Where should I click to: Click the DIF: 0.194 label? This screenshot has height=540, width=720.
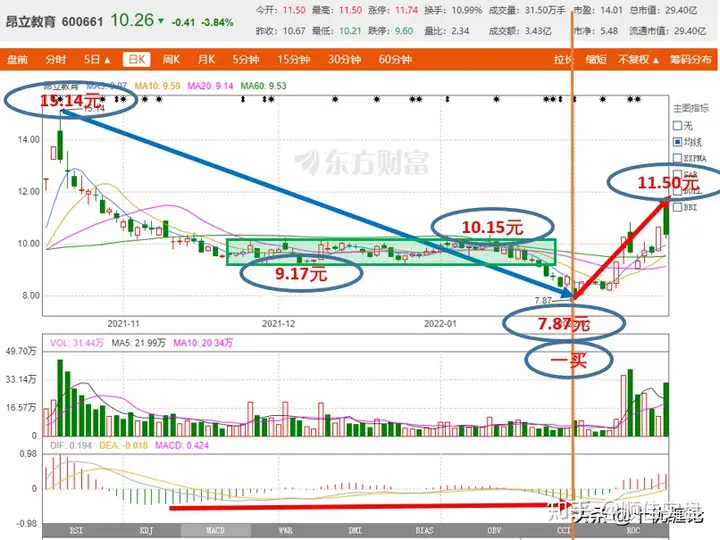click(71, 445)
